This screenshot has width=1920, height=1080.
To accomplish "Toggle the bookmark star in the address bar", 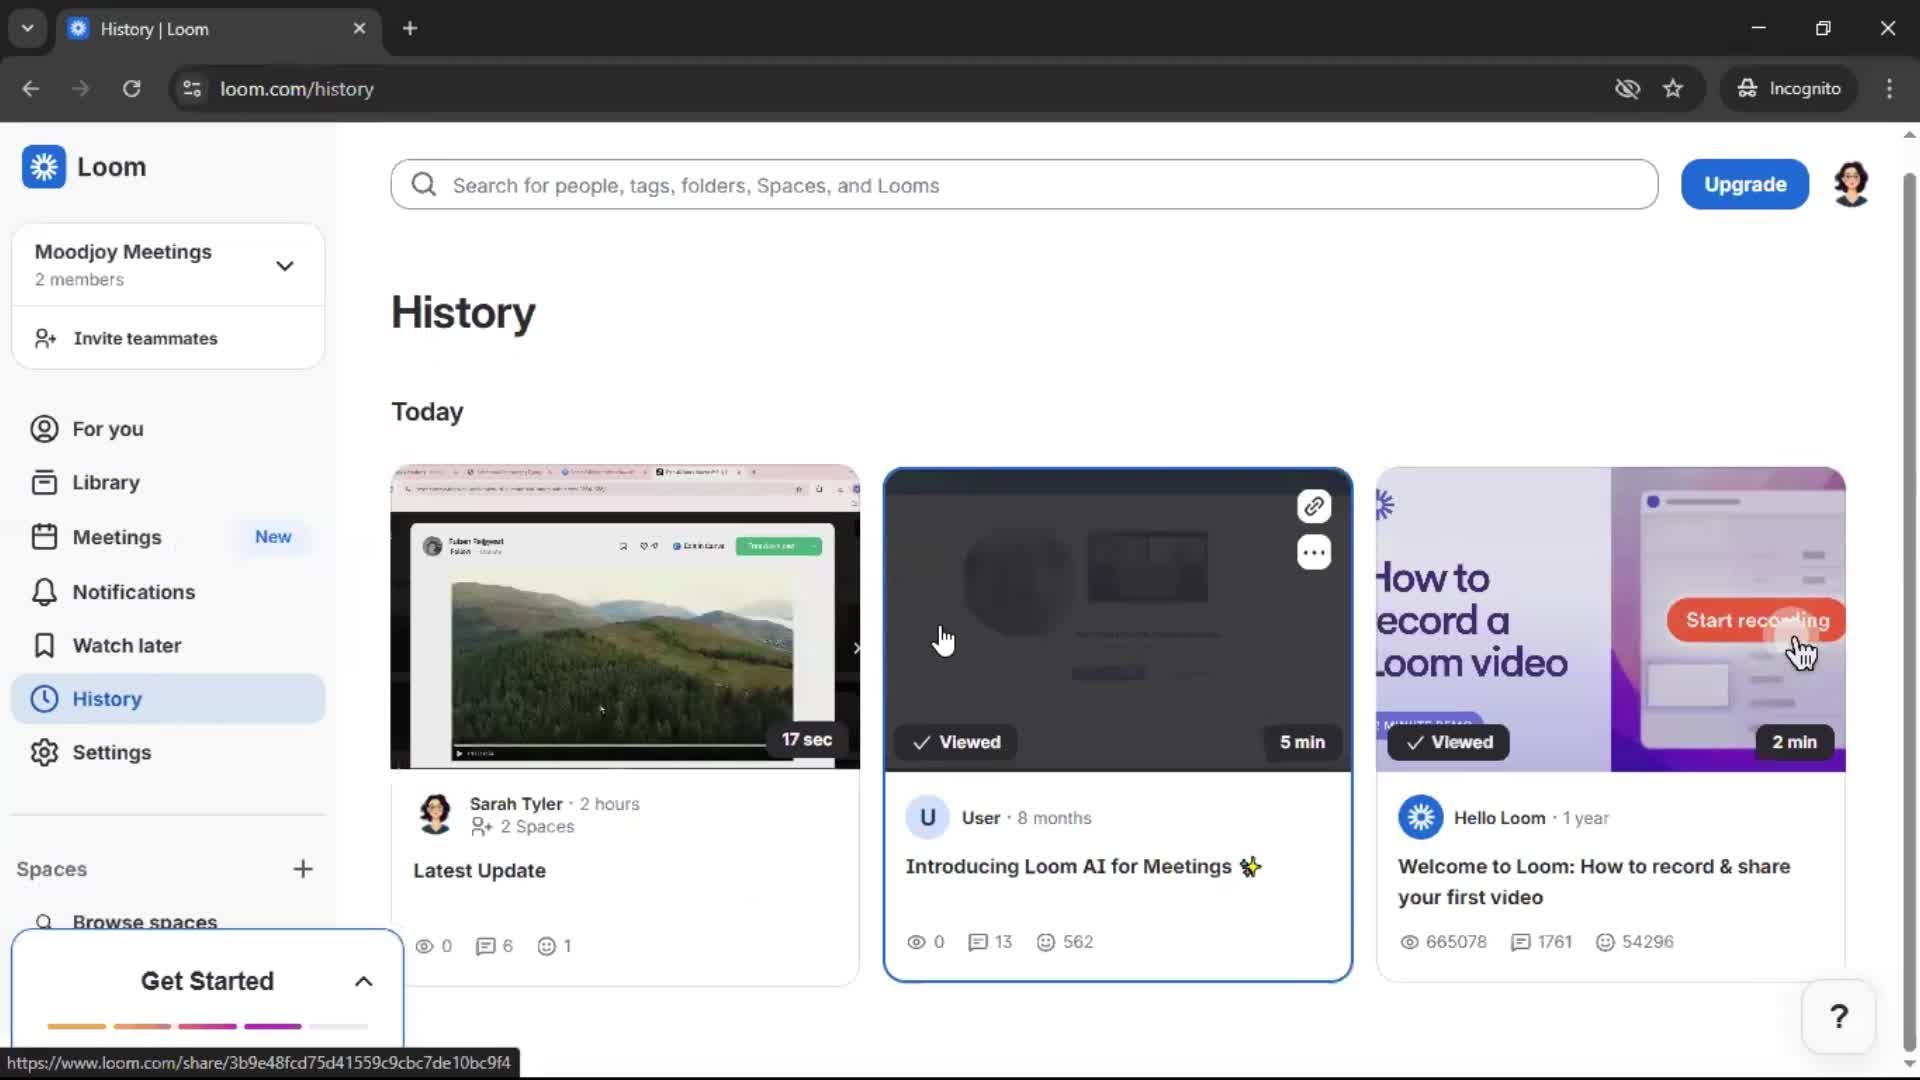I will coord(1673,88).
